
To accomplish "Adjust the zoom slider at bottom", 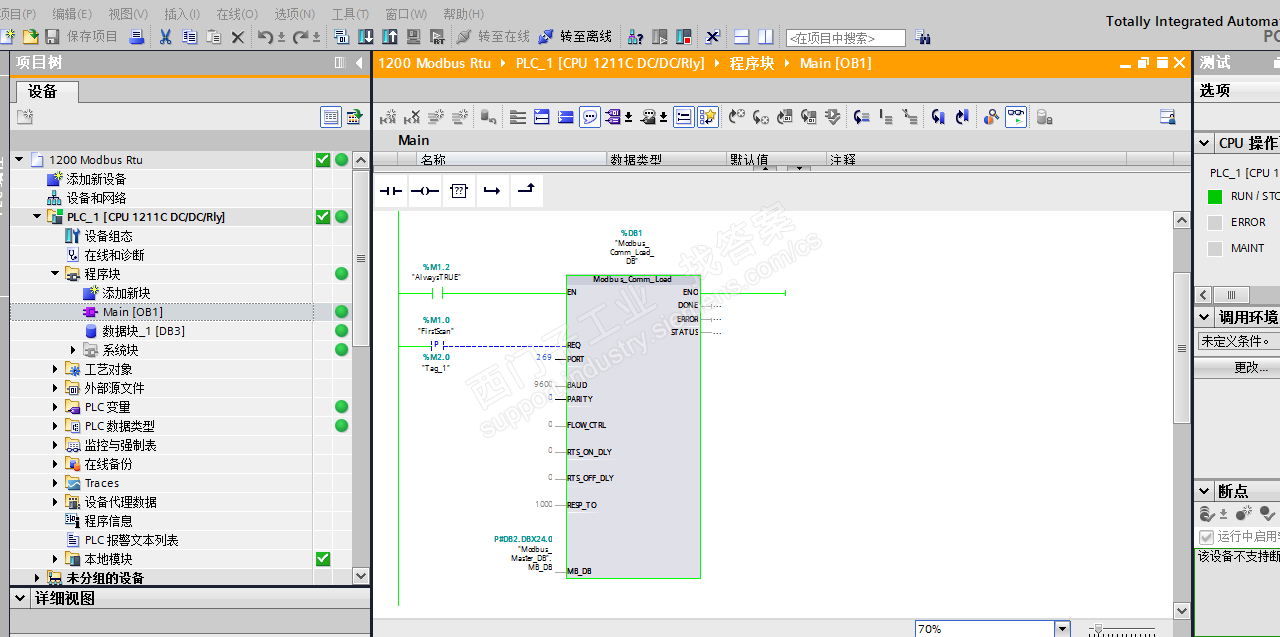I will pos(1098,630).
